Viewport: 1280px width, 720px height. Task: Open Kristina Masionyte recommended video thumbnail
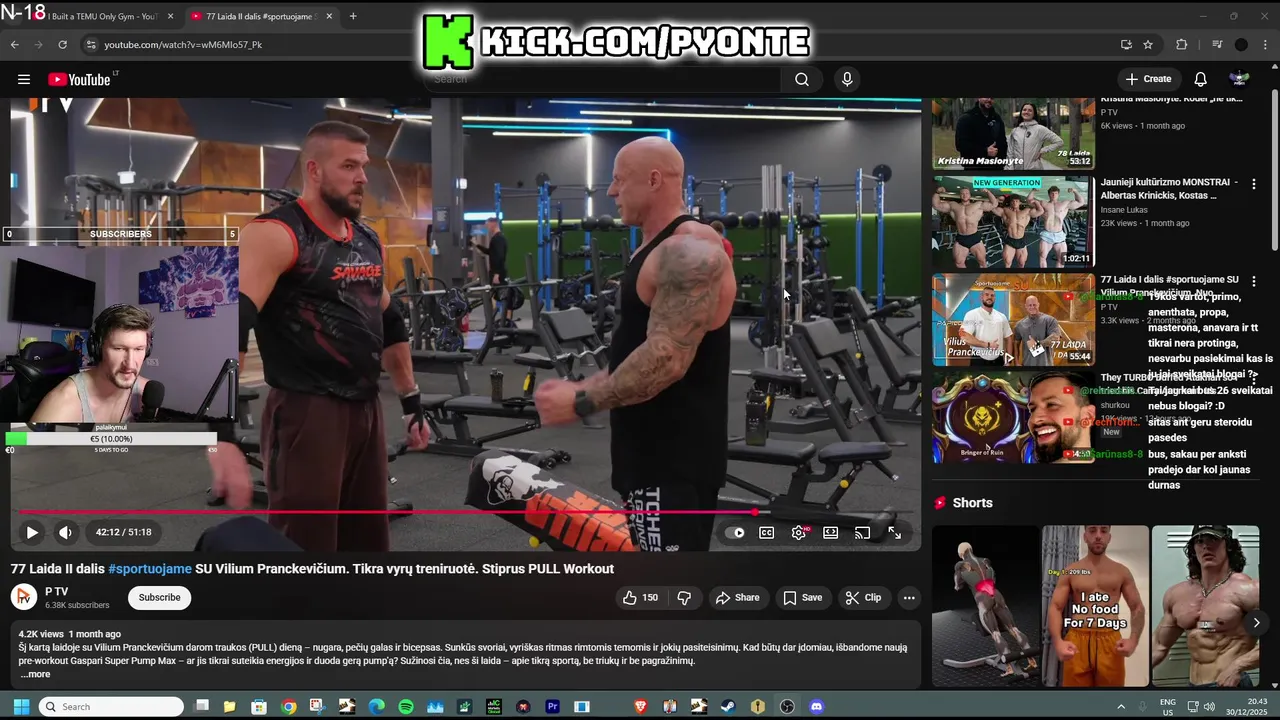(x=1013, y=133)
